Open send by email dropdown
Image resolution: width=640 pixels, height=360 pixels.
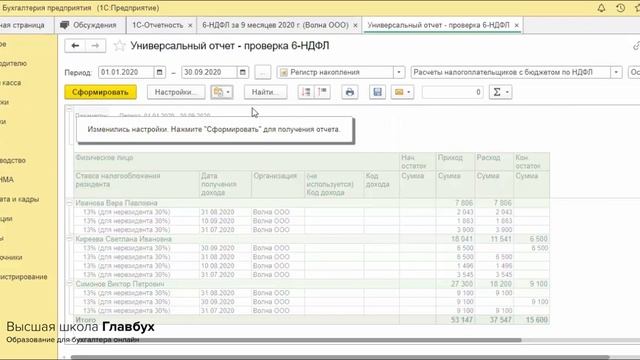pyautogui.click(x=402, y=92)
